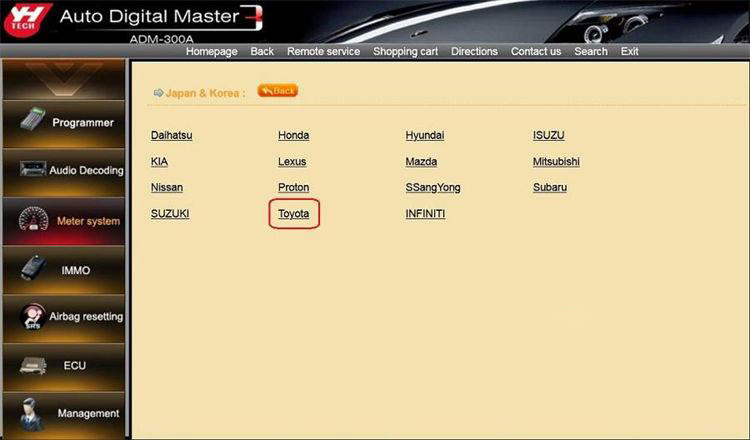Click the orange Back button
This screenshot has width=750, height=440.
pos(277,90)
